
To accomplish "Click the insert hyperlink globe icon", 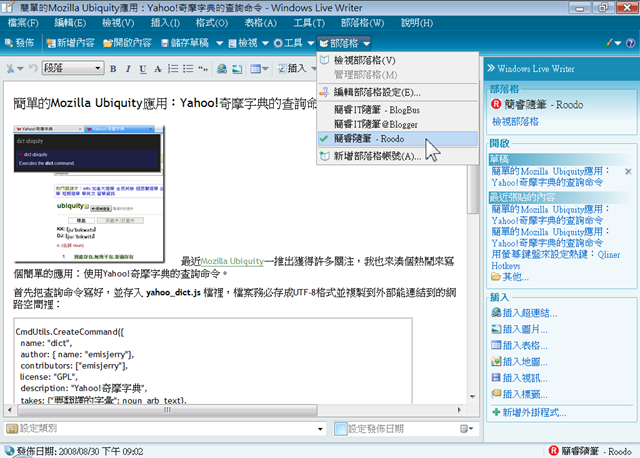I will [222, 69].
